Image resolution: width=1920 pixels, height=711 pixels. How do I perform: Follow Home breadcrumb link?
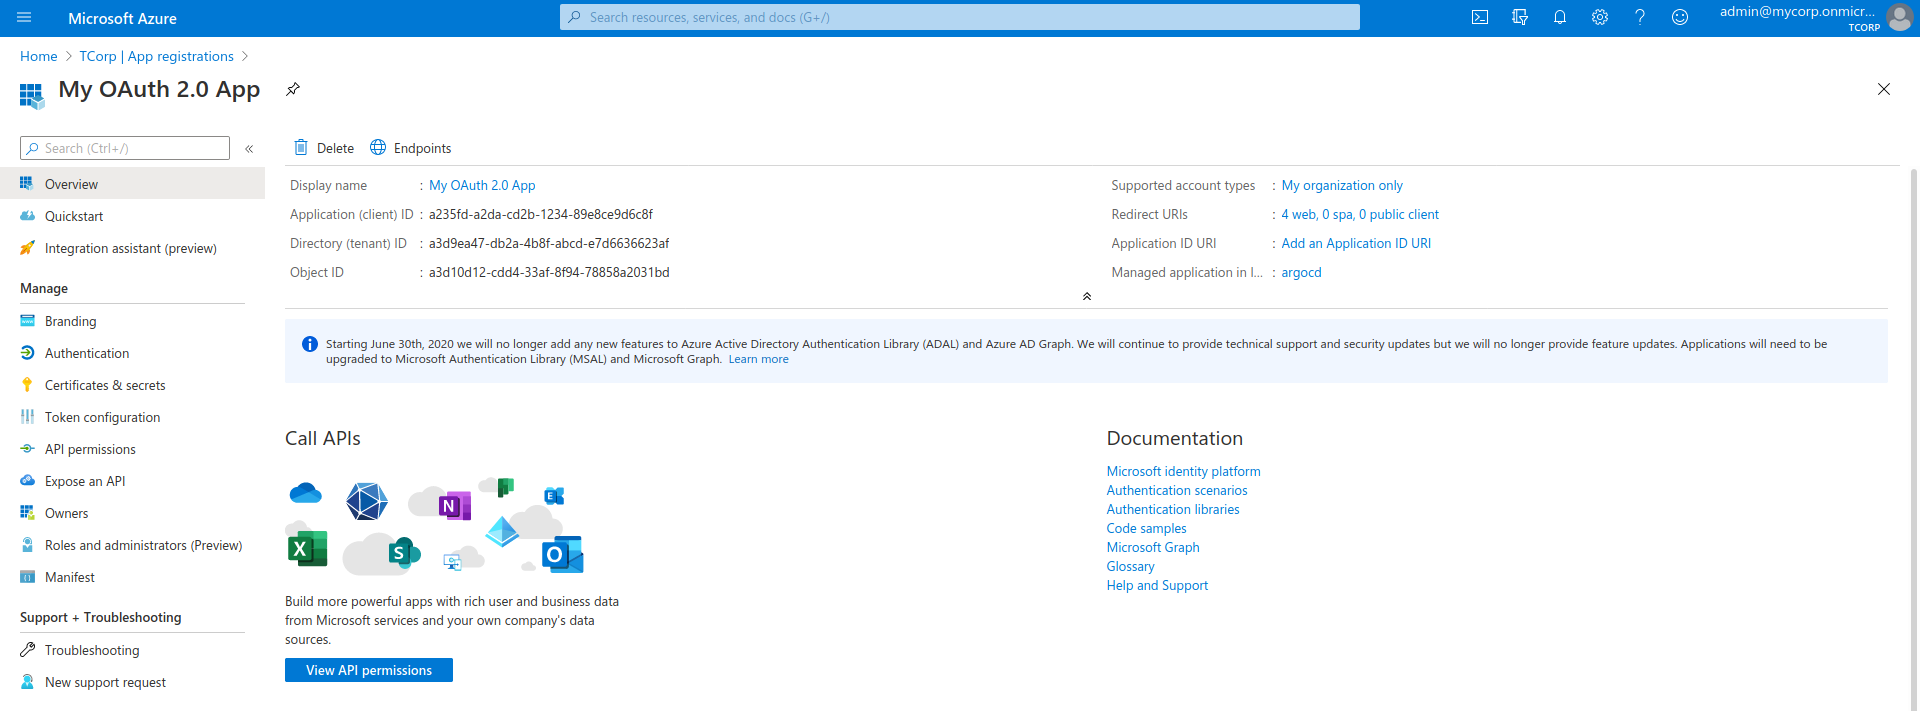tap(39, 57)
